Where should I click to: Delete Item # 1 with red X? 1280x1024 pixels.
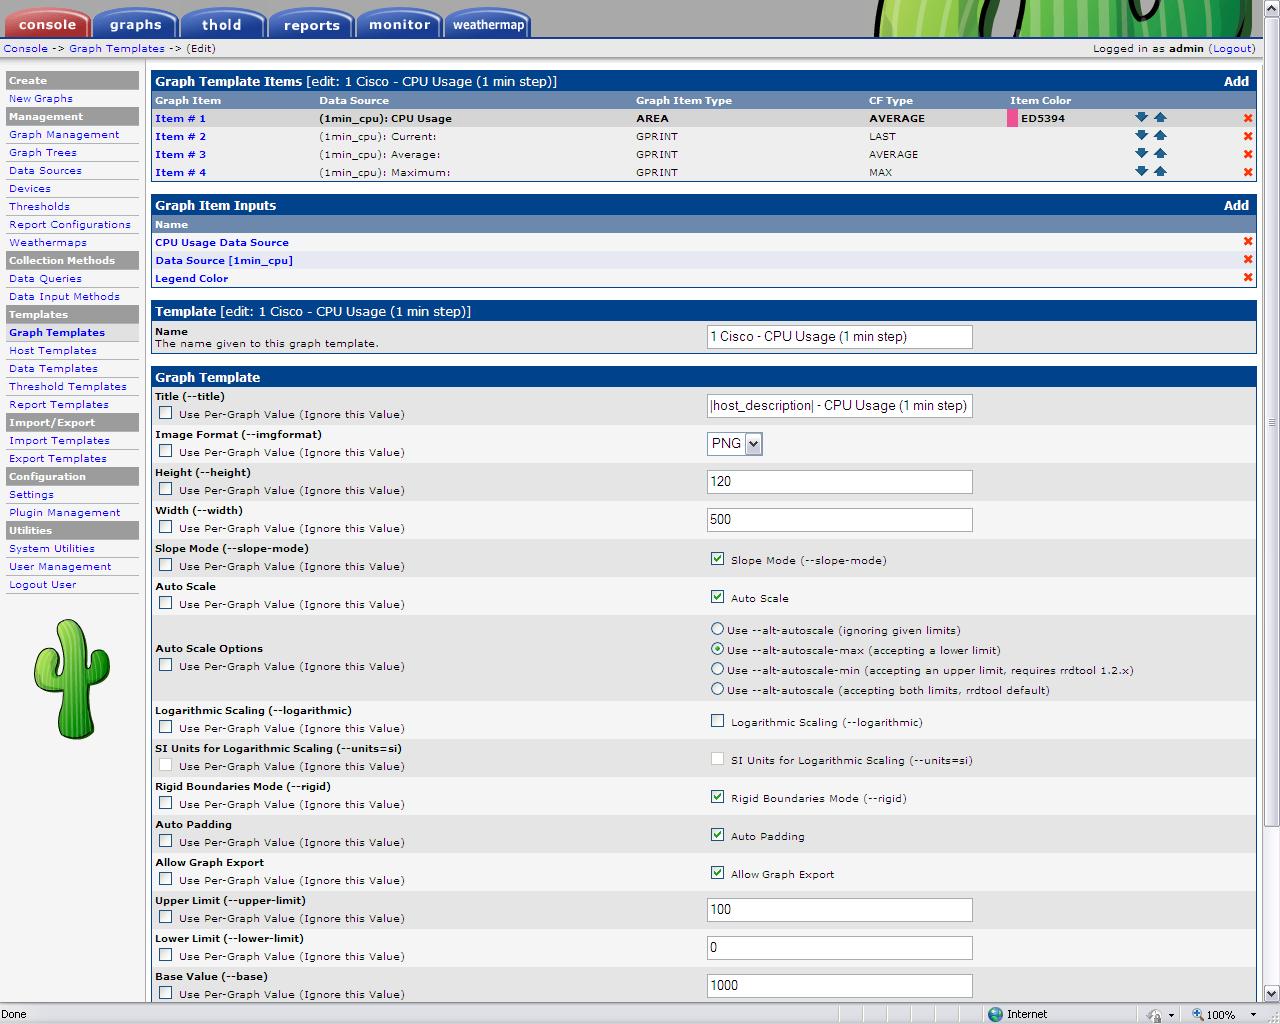pyautogui.click(x=1248, y=118)
